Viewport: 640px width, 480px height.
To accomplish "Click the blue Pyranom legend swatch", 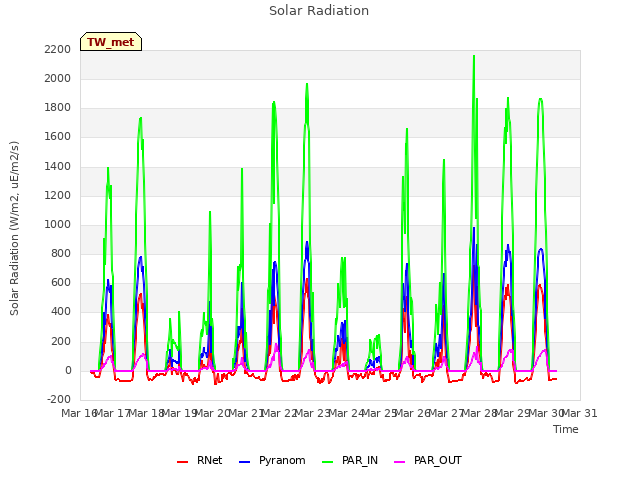I will point(244,462).
